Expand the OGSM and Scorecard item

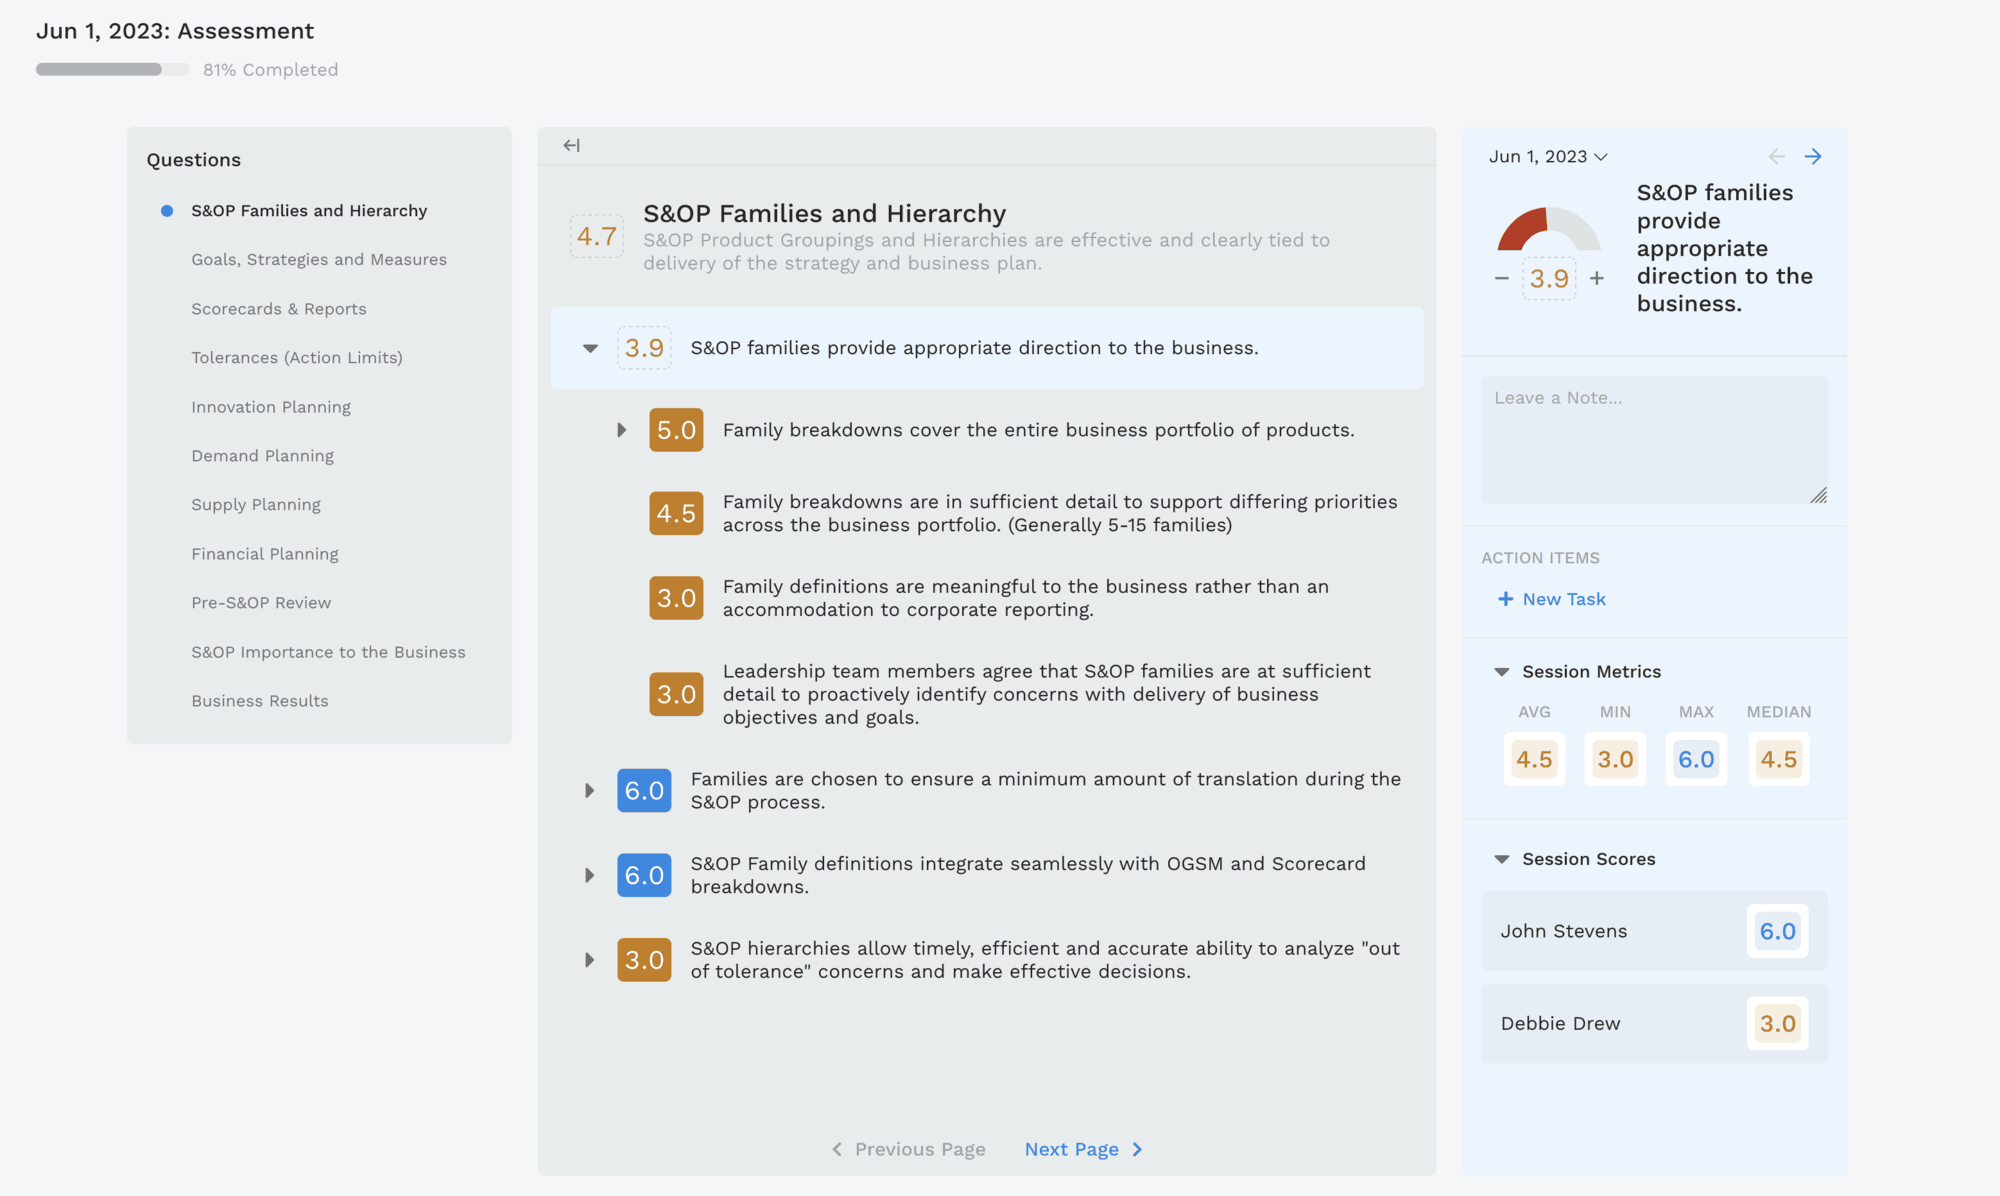[589, 875]
